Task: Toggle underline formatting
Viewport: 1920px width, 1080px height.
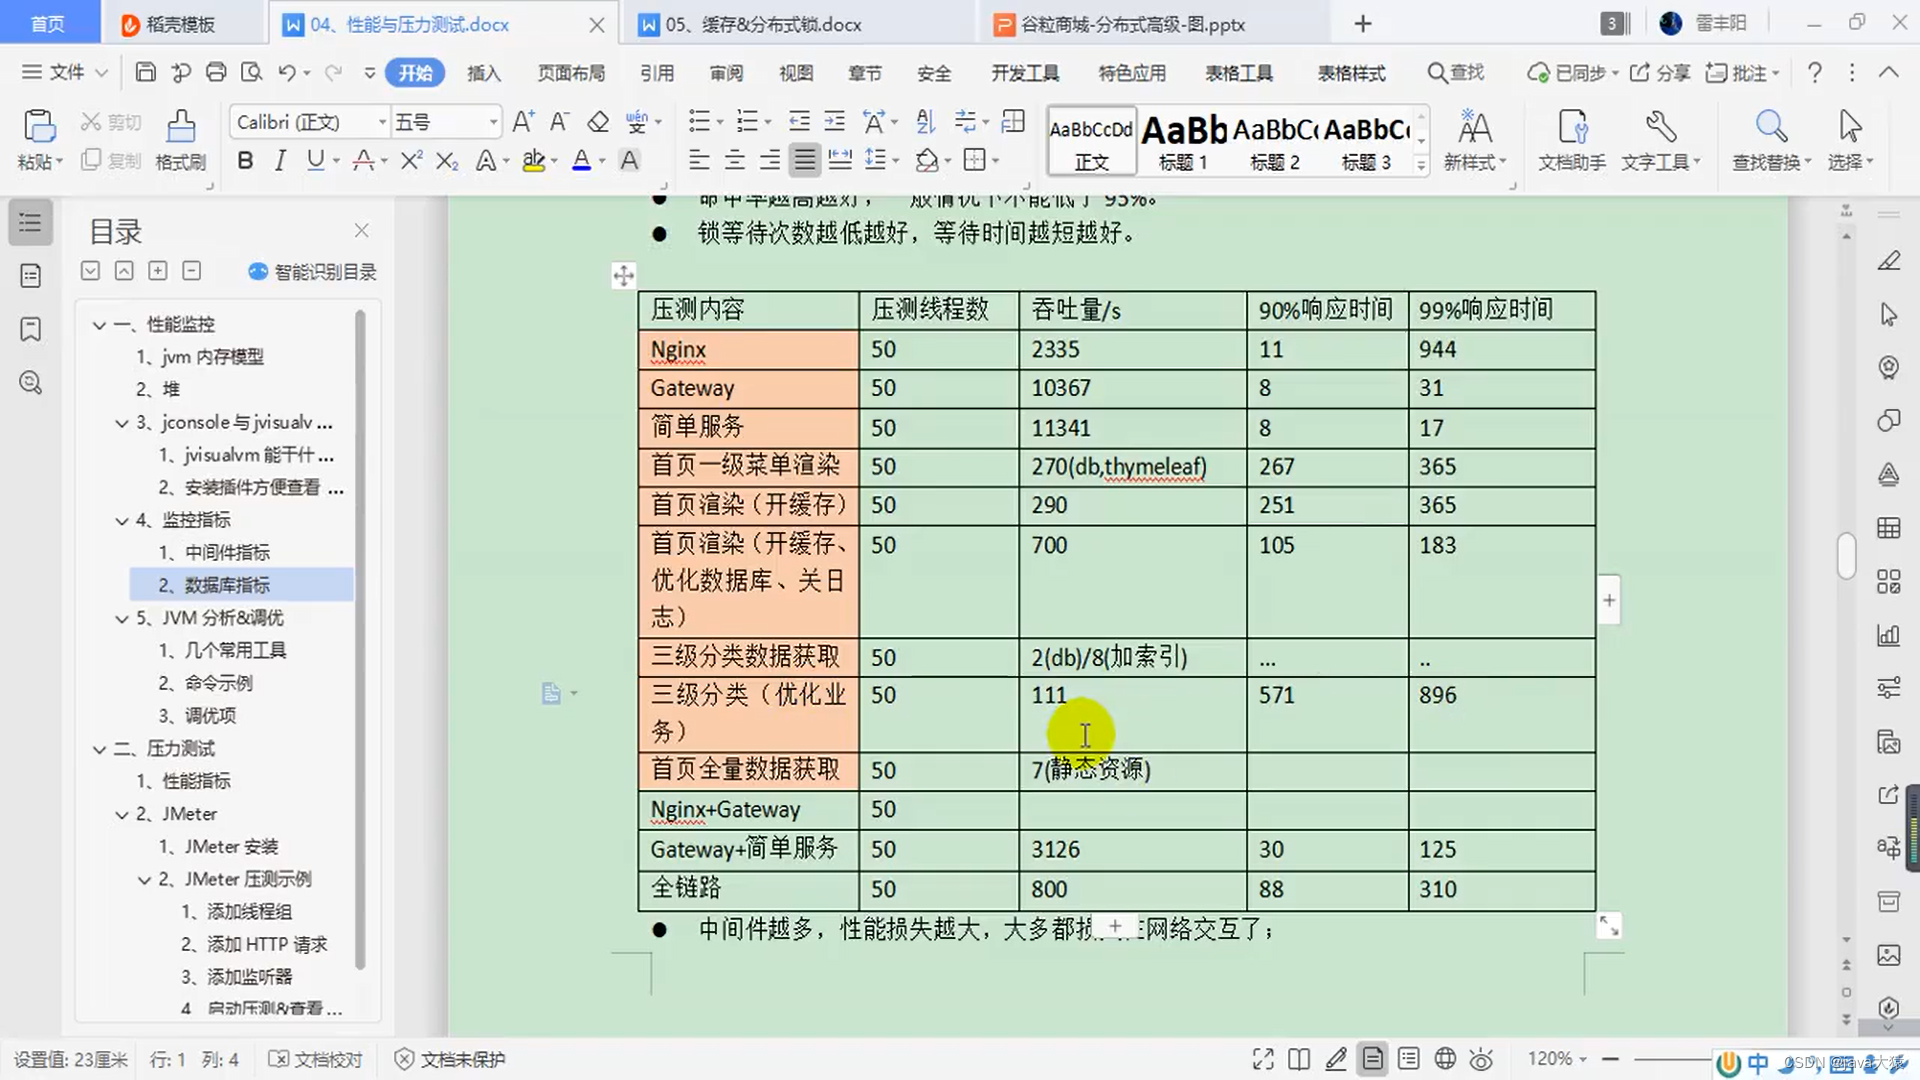Action: coord(315,161)
